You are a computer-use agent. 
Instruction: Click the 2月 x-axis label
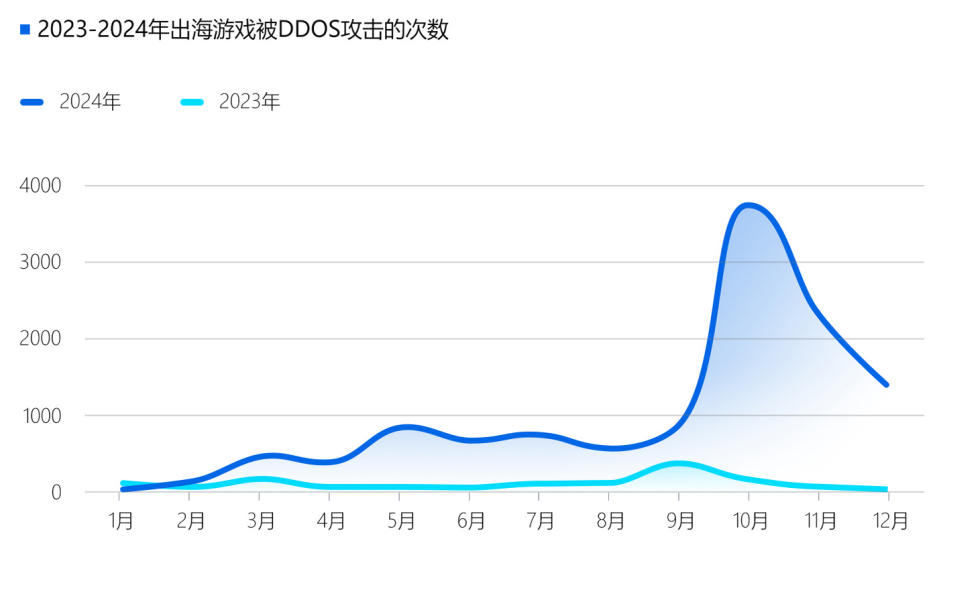coord(191,520)
